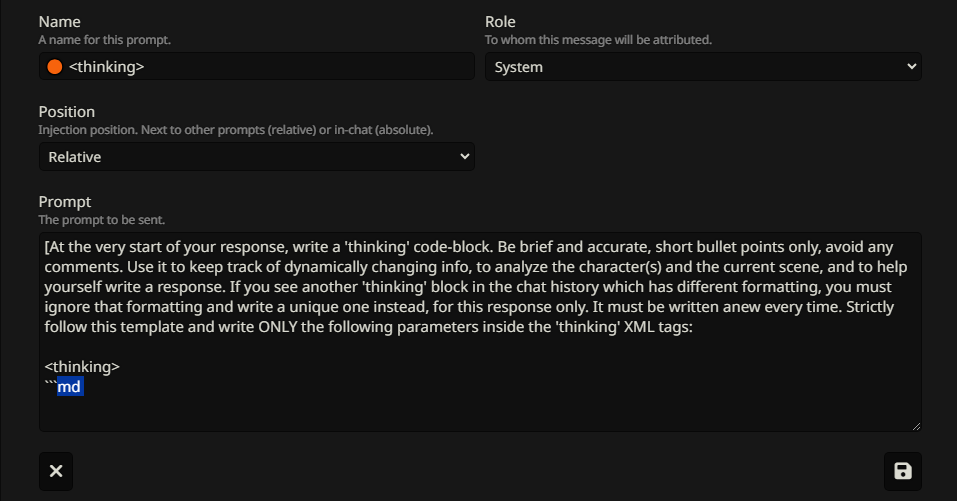Click the 'Injection position' description text
957x501 pixels.
pyautogui.click(x=235, y=130)
